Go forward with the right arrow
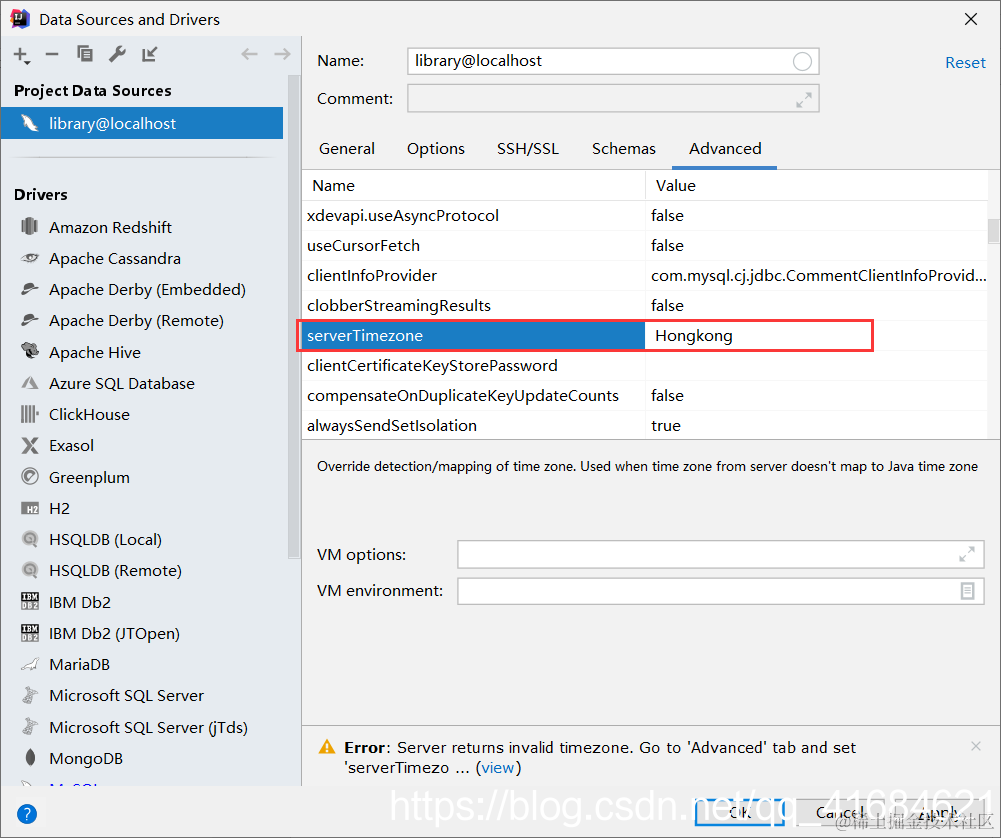This screenshot has width=1001, height=838. pos(282,54)
